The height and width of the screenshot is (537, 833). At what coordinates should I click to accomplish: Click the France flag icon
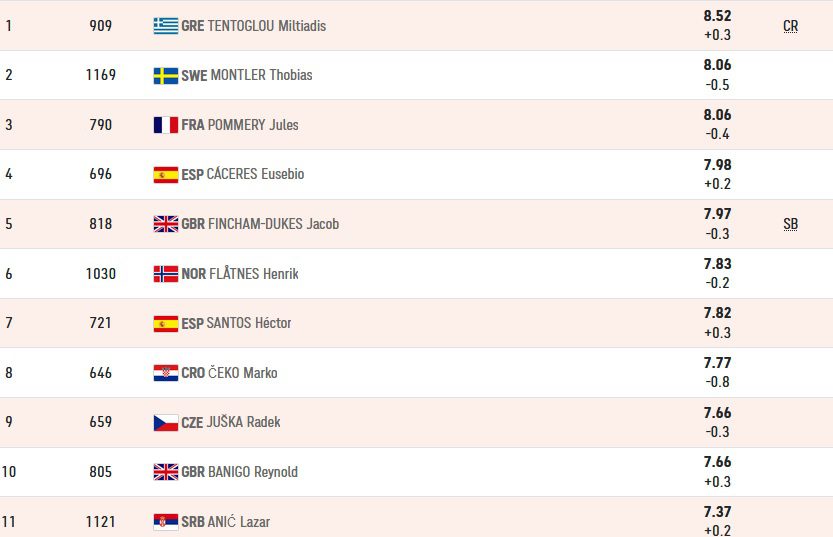click(x=166, y=125)
